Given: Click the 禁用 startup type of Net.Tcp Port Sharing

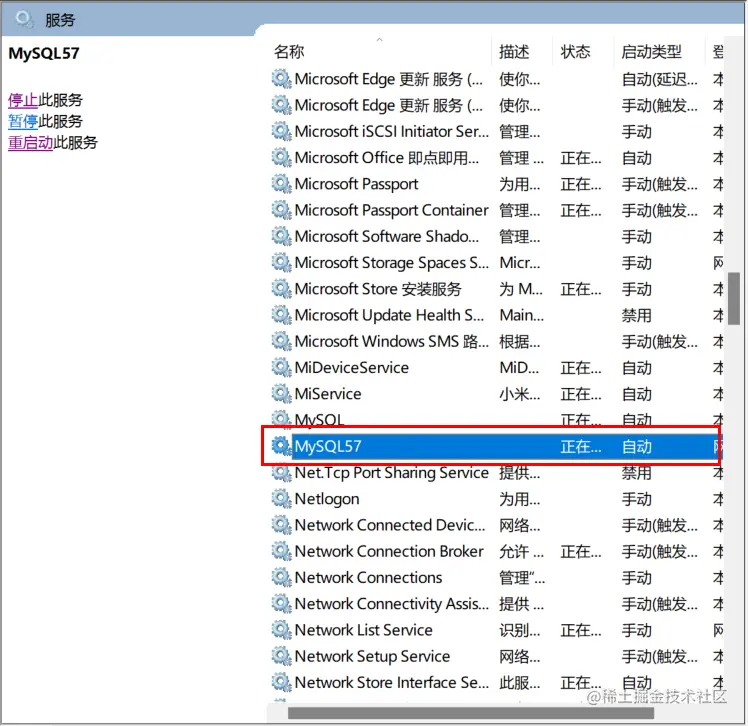Looking at the screenshot, I should [x=636, y=473].
